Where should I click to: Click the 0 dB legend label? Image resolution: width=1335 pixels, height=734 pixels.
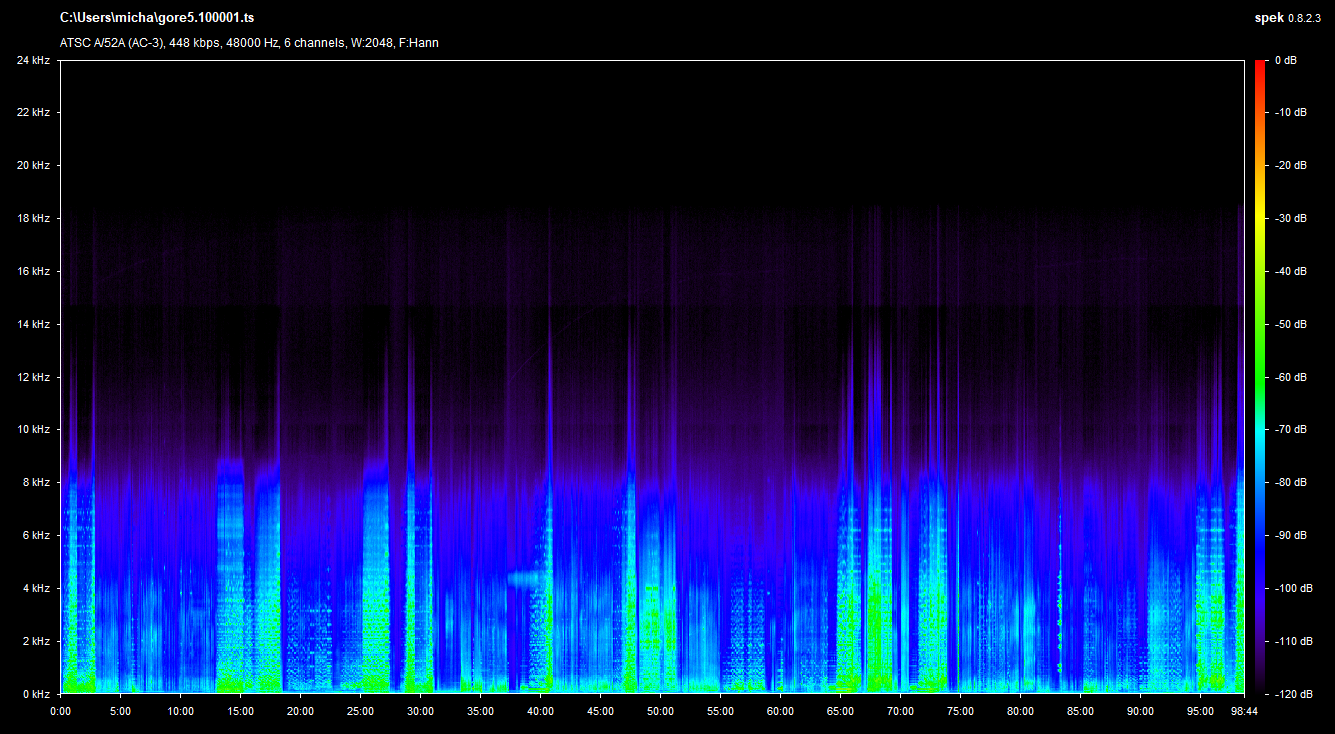click(1286, 60)
